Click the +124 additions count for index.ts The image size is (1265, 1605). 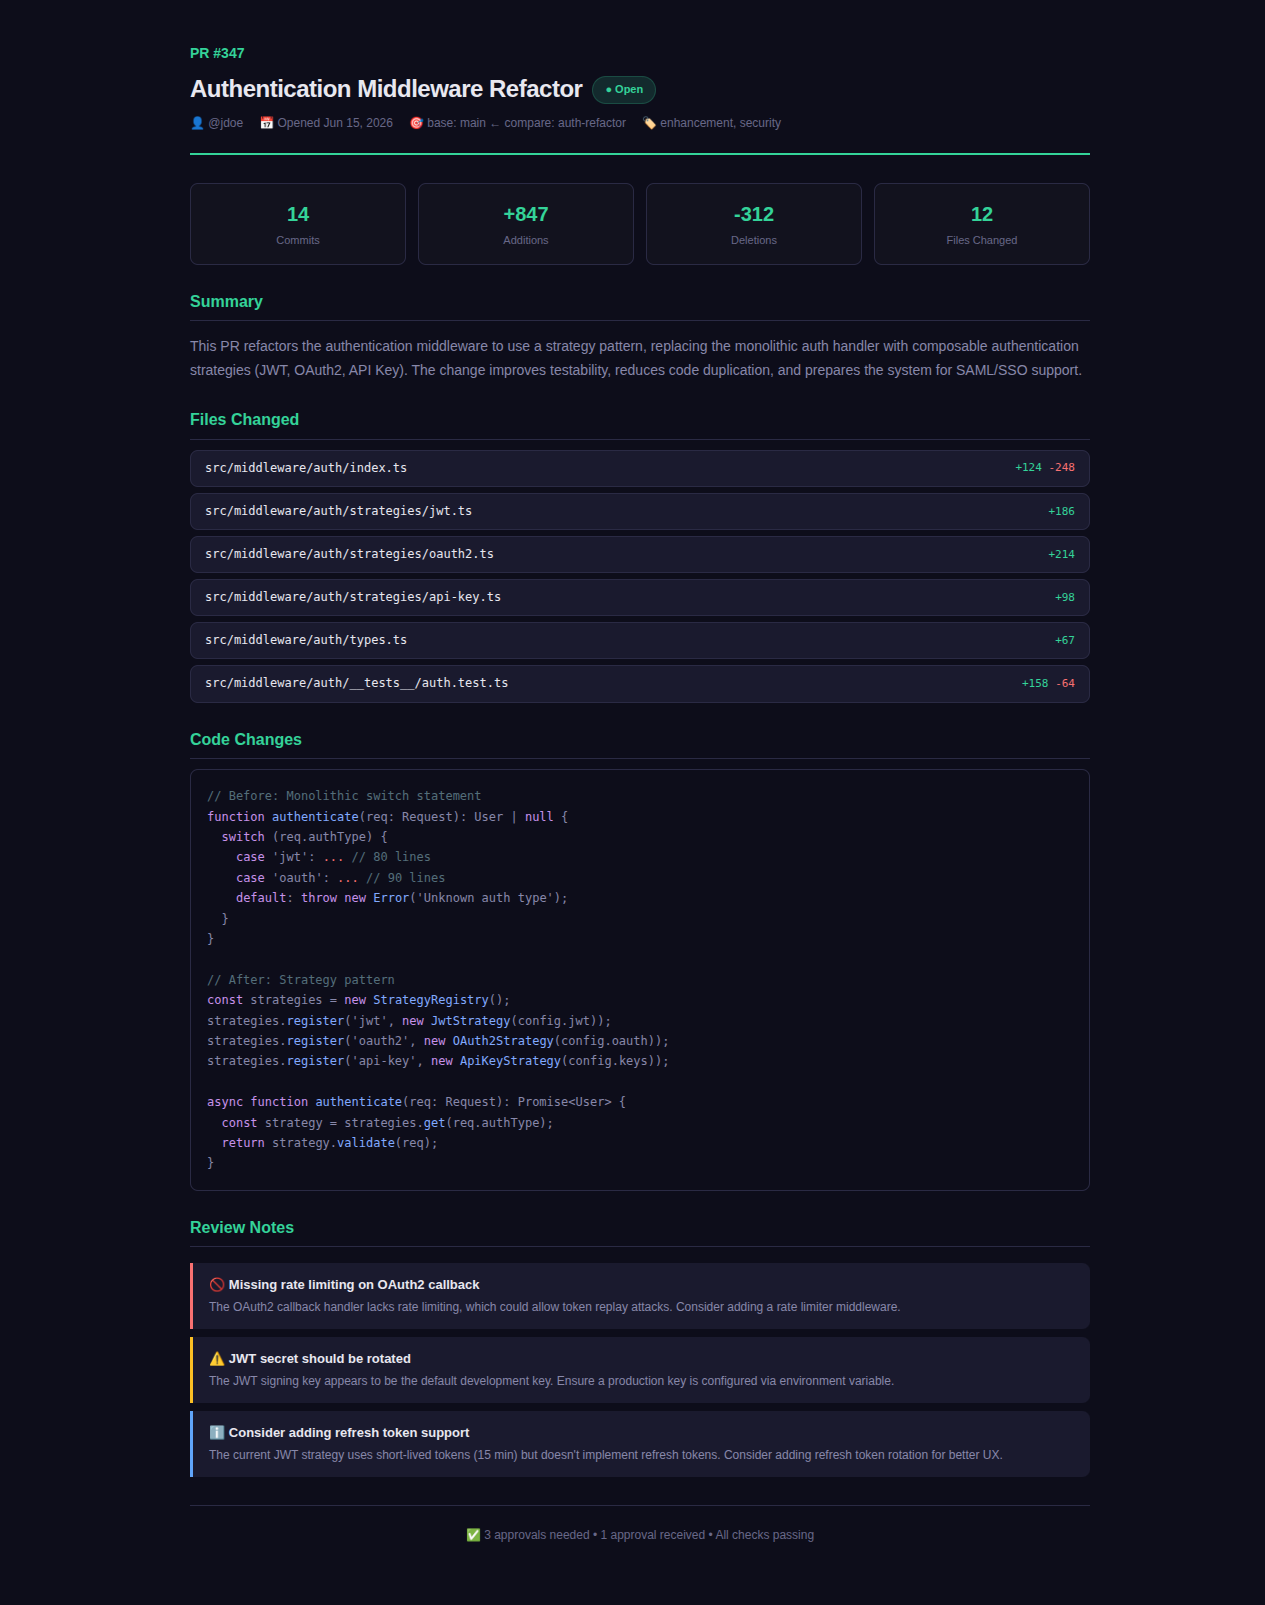click(1028, 468)
